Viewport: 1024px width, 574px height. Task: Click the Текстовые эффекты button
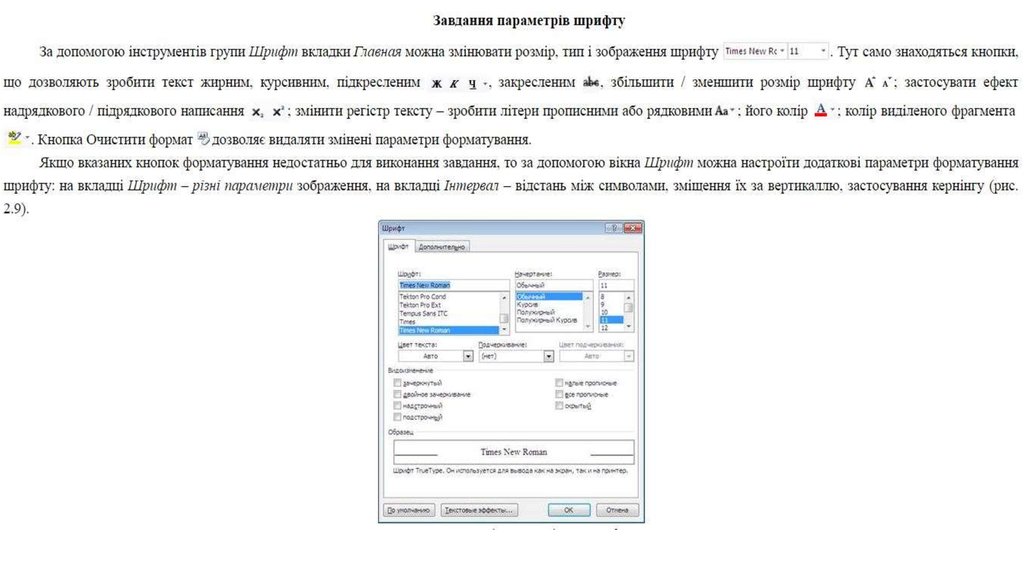pyautogui.click(x=479, y=509)
